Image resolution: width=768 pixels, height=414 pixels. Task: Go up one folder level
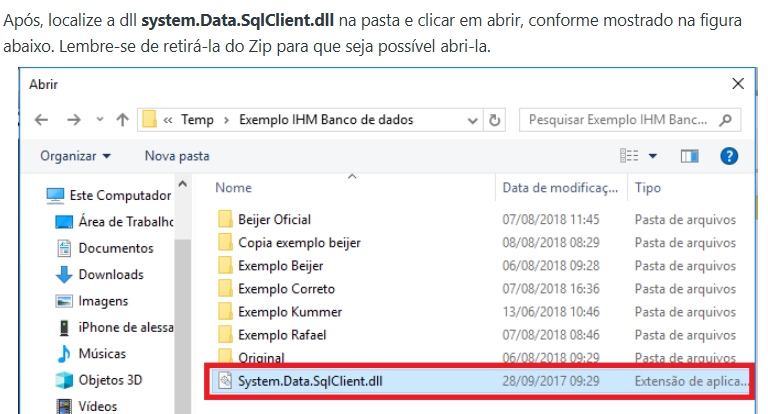point(122,120)
